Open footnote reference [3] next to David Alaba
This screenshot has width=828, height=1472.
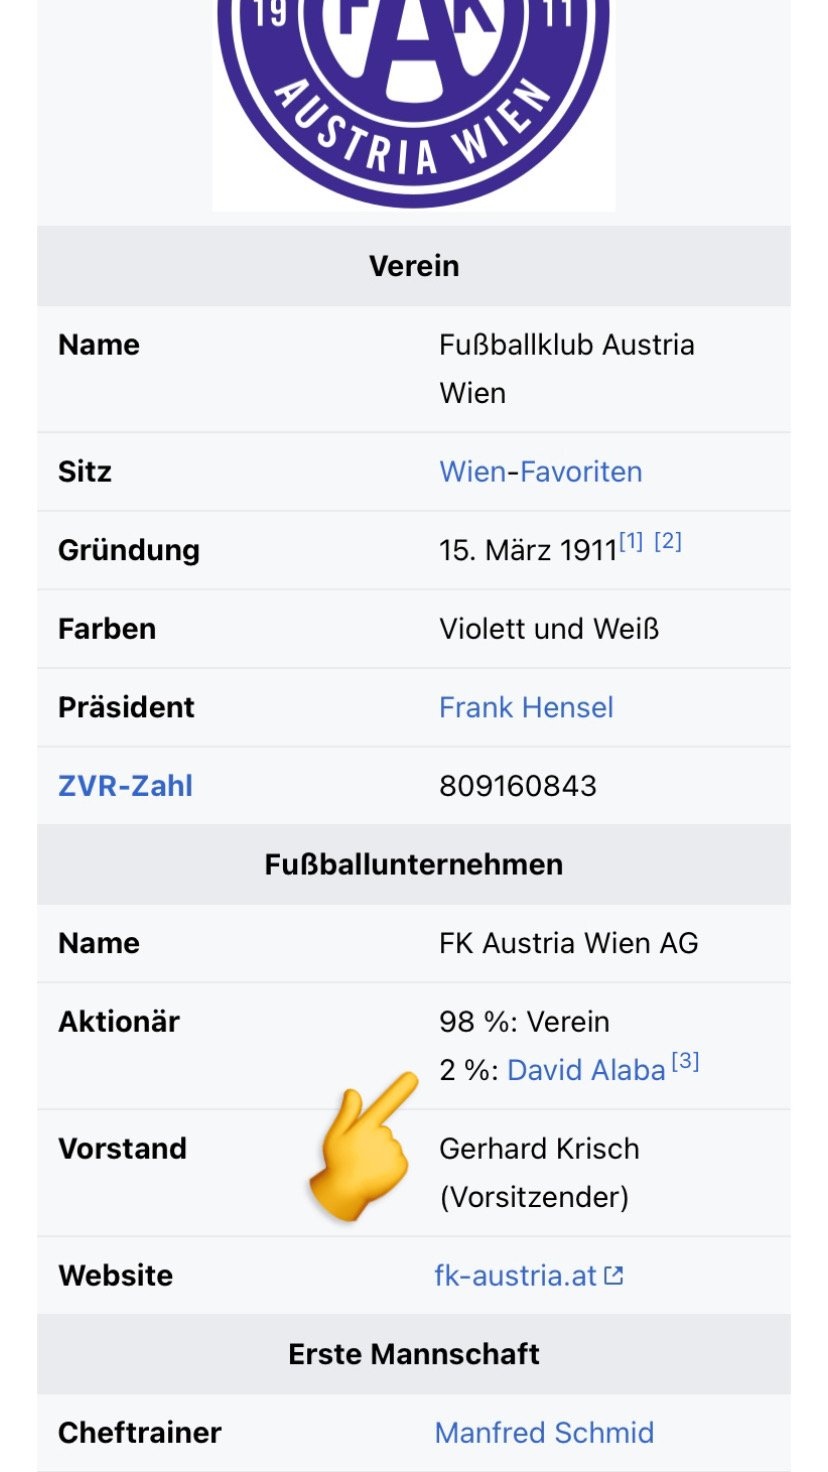pos(685,1062)
